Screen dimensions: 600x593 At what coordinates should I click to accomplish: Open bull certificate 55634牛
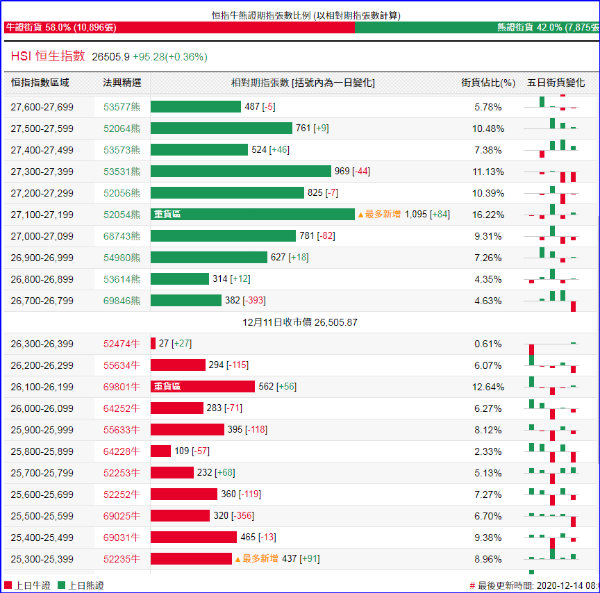click(x=122, y=365)
